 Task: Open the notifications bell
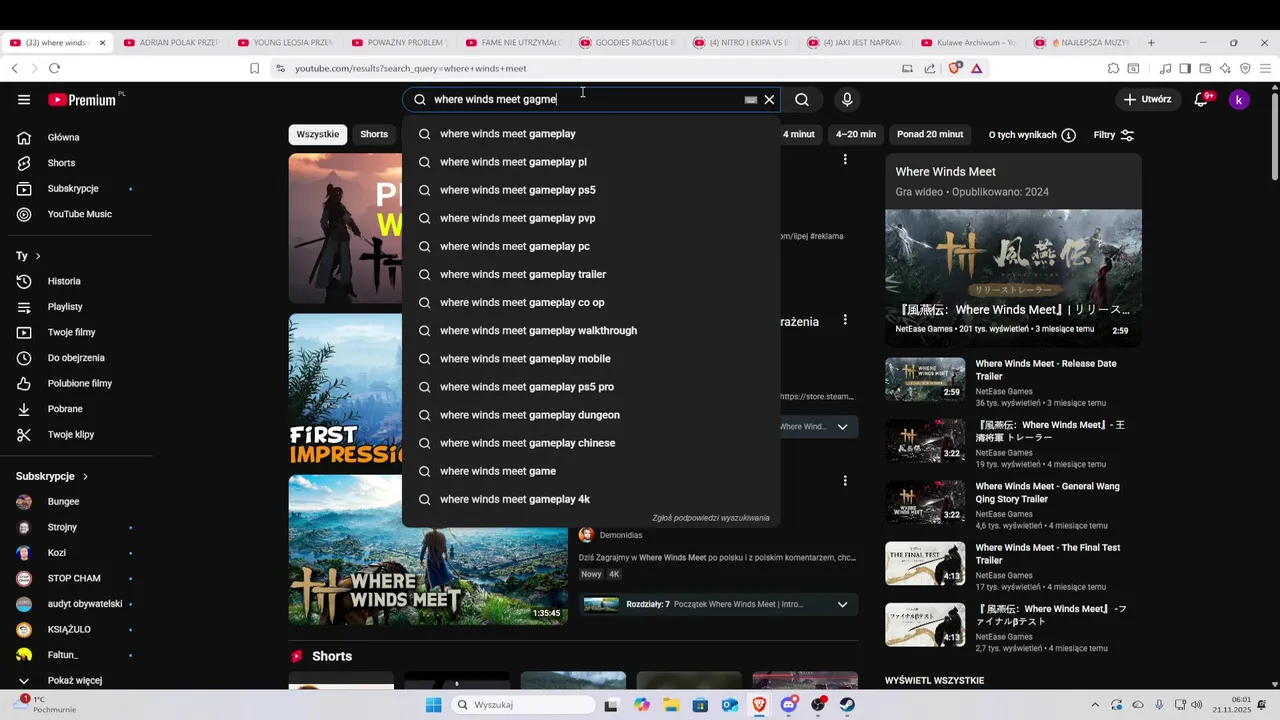pyautogui.click(x=1202, y=99)
